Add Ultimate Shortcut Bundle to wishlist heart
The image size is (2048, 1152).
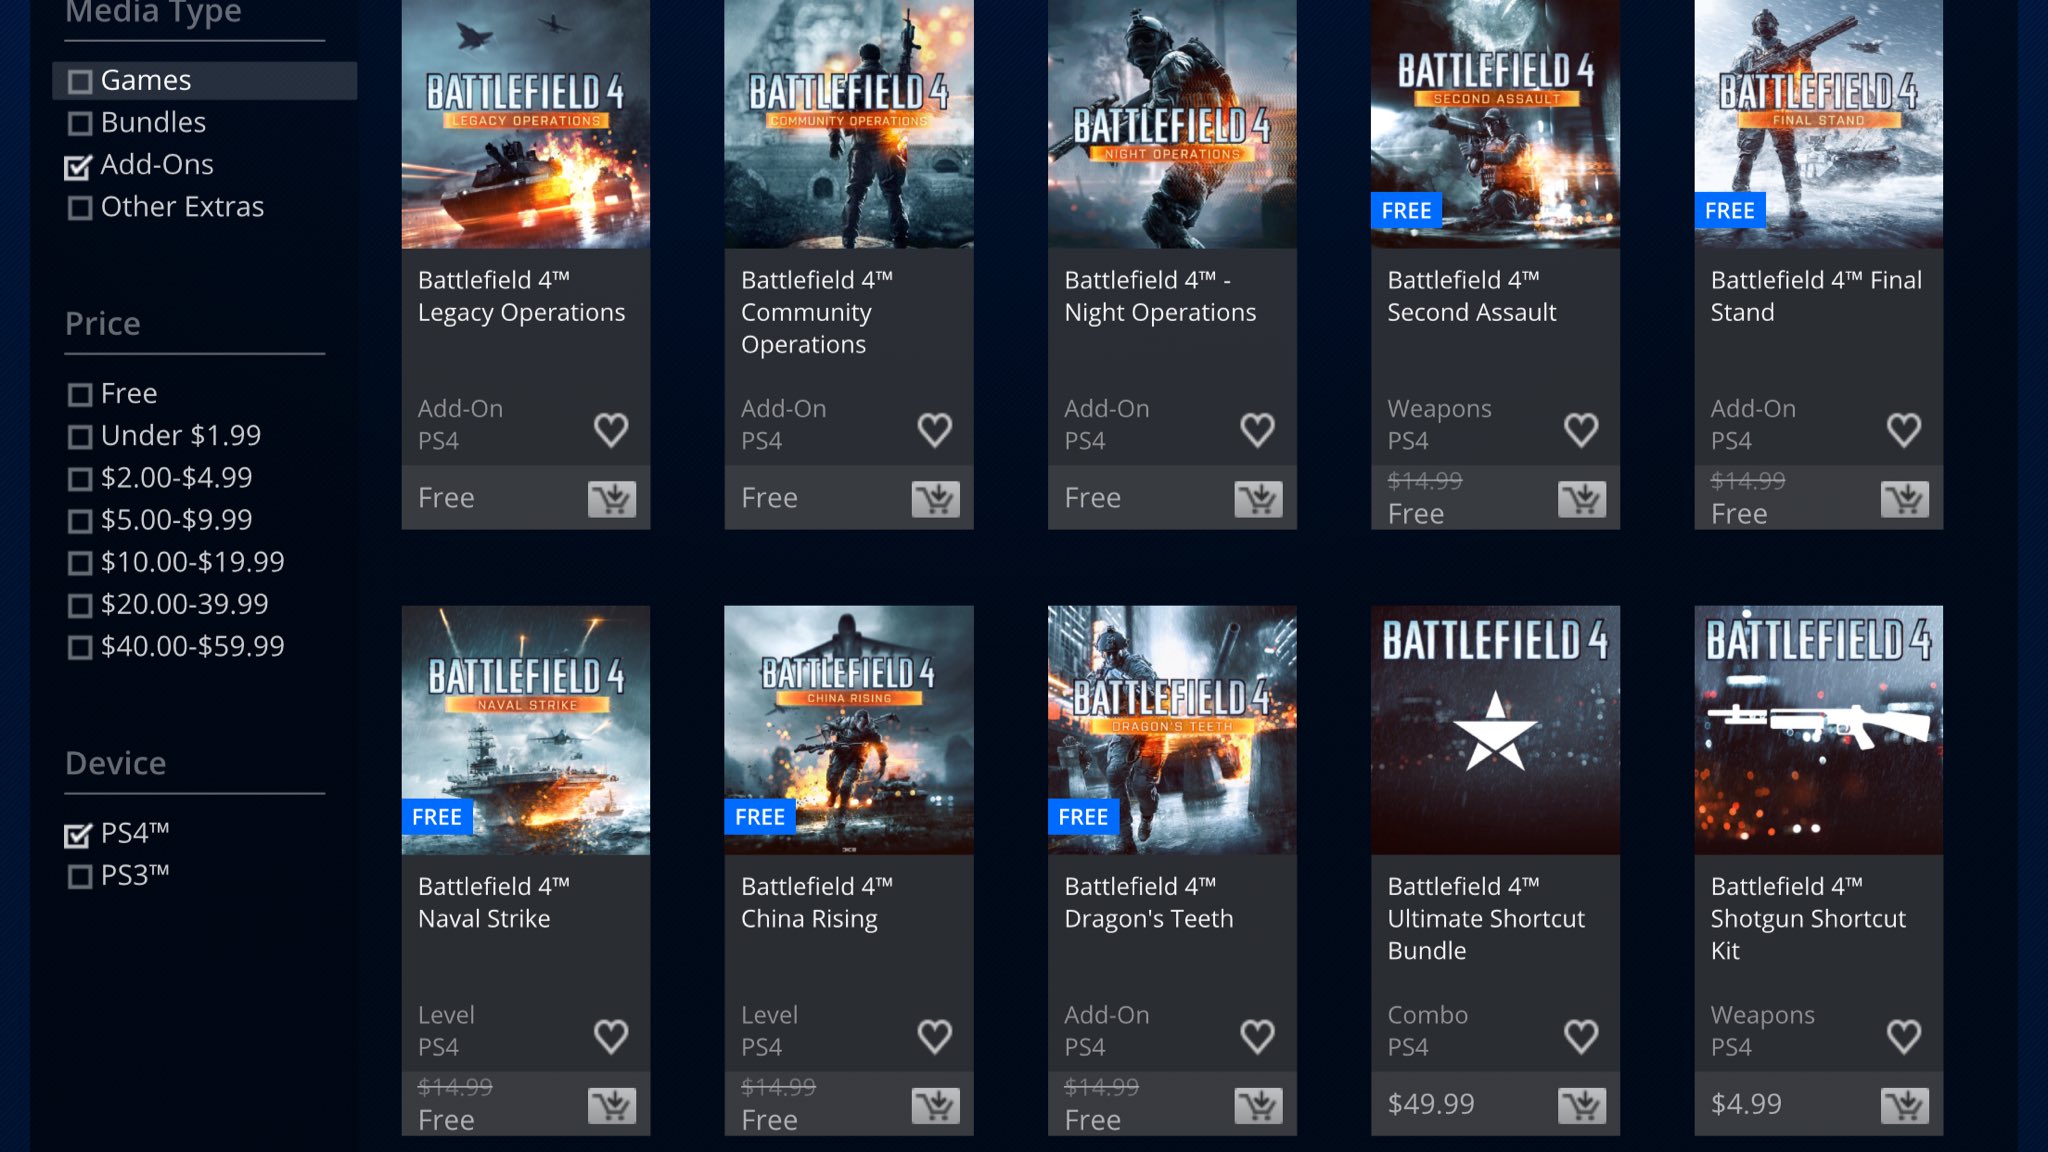(x=1581, y=1036)
